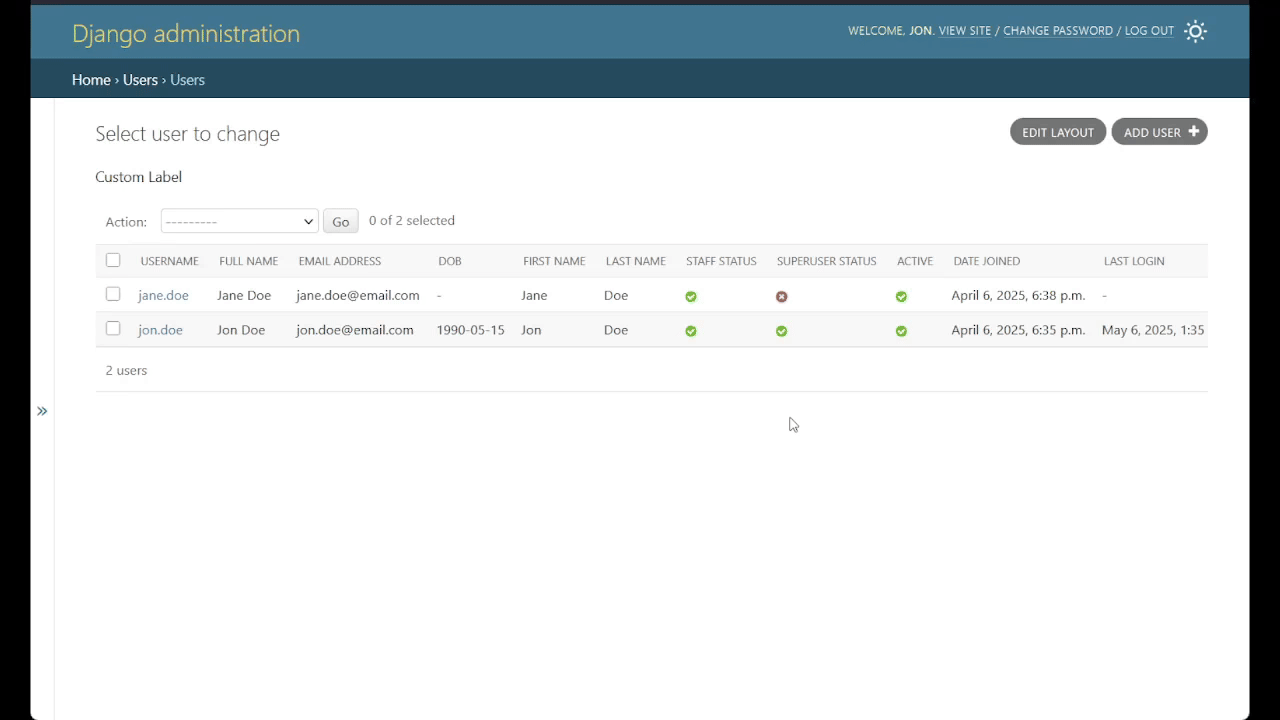Click jon.doe's green superuser status icon
Screen dimensions: 1280x720
781,330
